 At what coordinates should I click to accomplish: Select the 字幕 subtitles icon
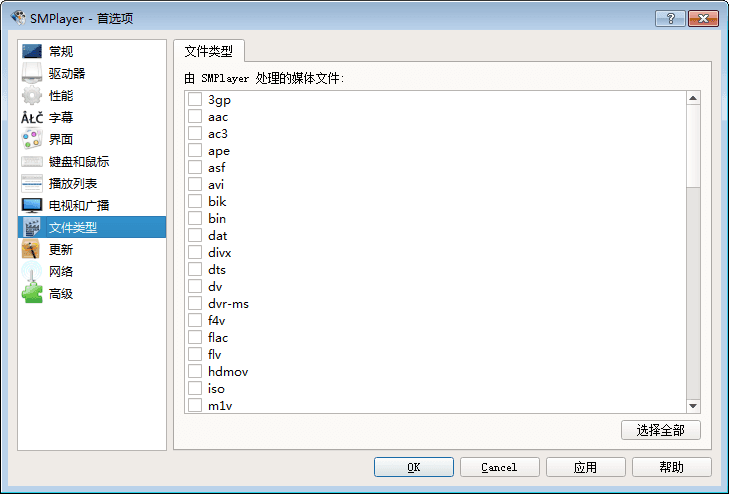point(32,117)
